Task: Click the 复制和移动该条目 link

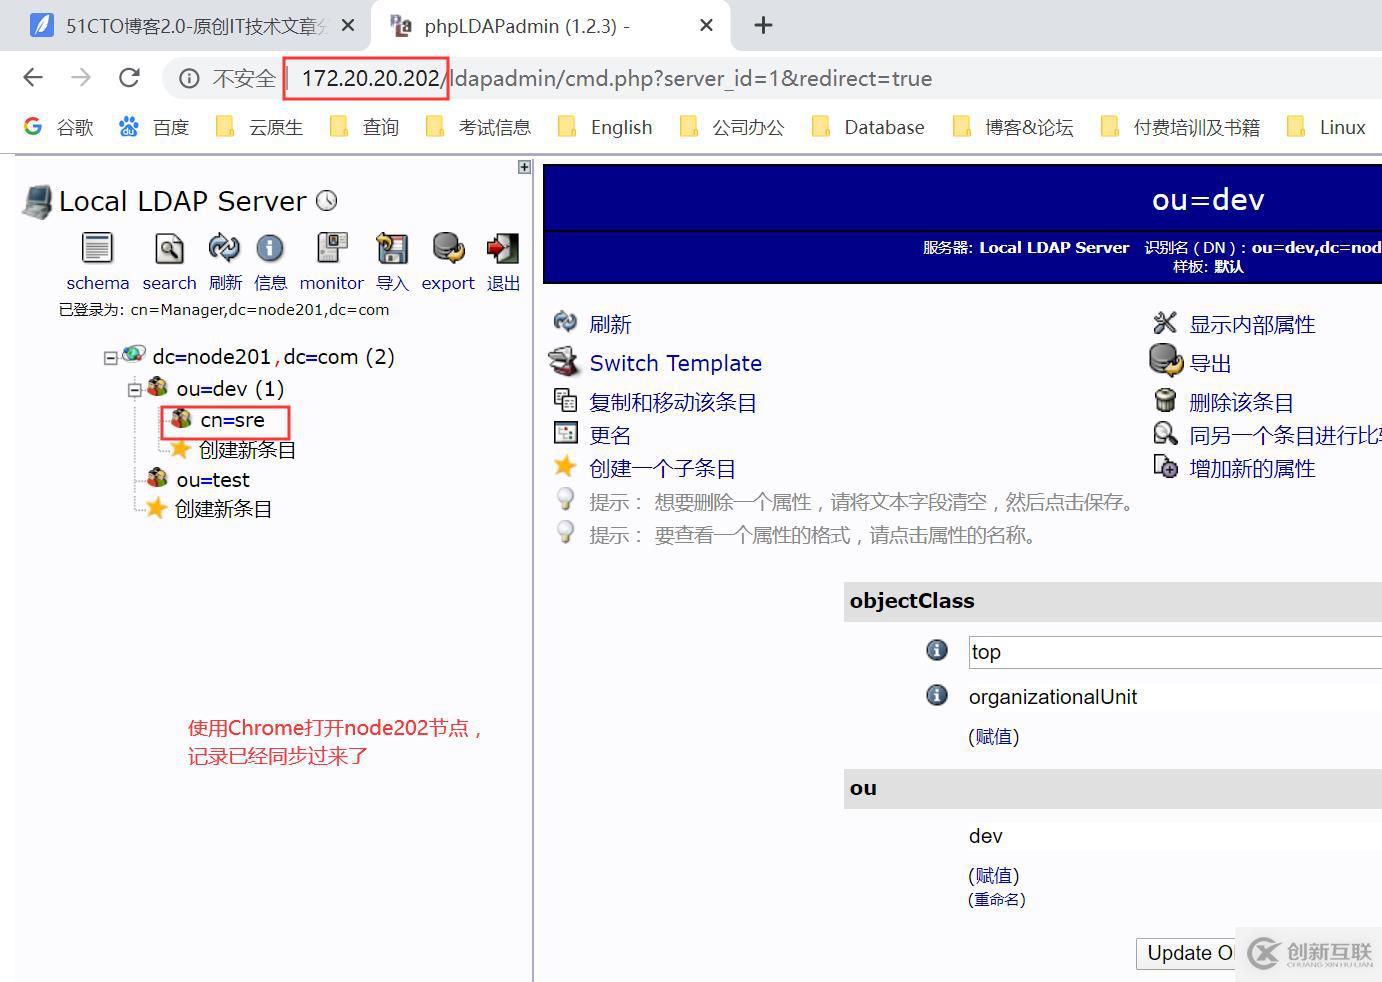Action: 673,402
